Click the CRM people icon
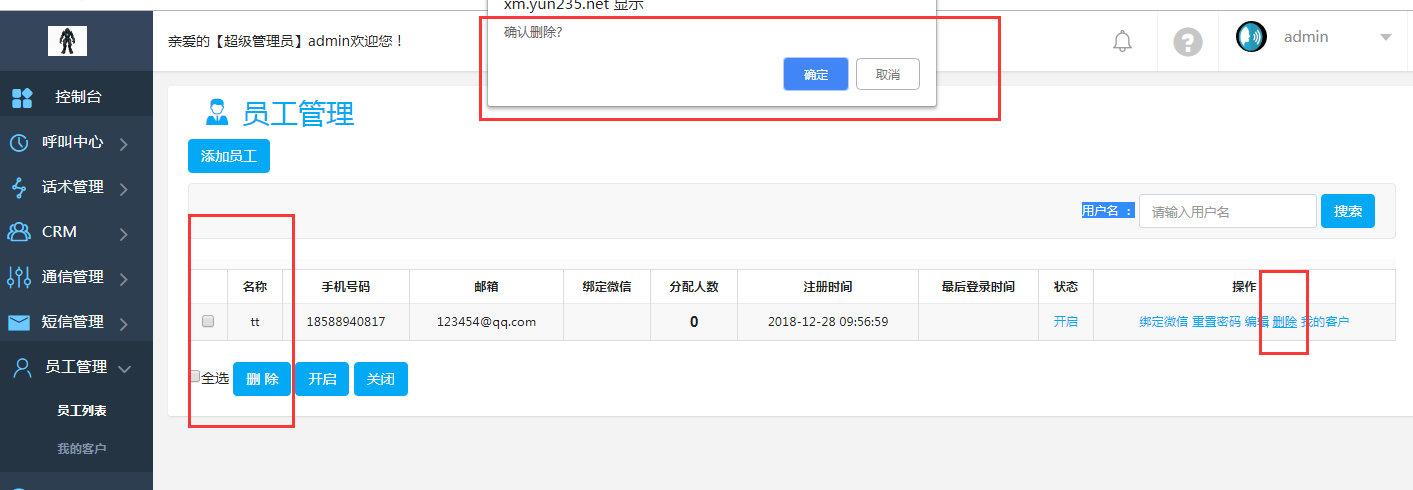The image size is (1413, 490). 19,232
